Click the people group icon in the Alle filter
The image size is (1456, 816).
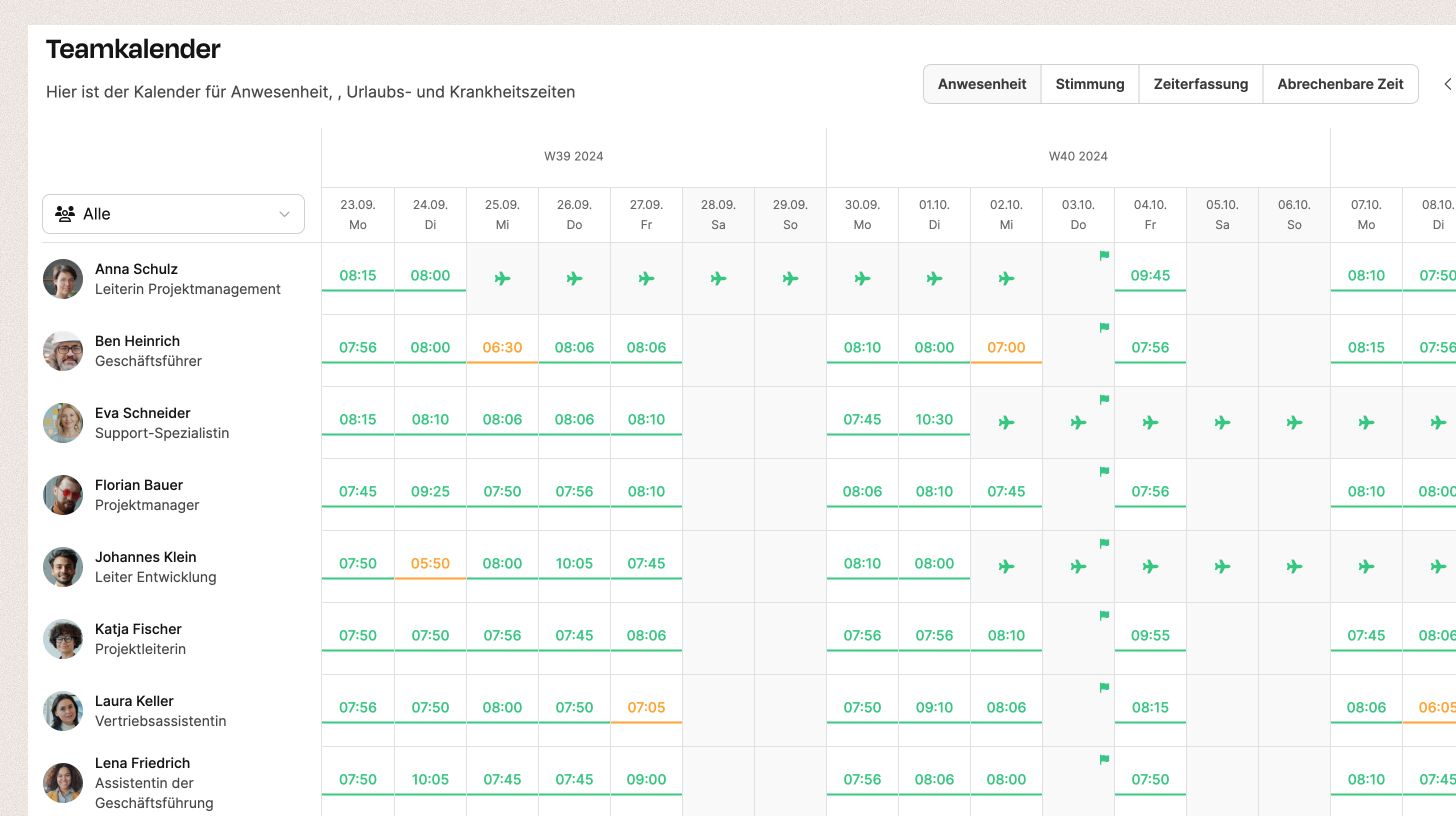coord(65,214)
